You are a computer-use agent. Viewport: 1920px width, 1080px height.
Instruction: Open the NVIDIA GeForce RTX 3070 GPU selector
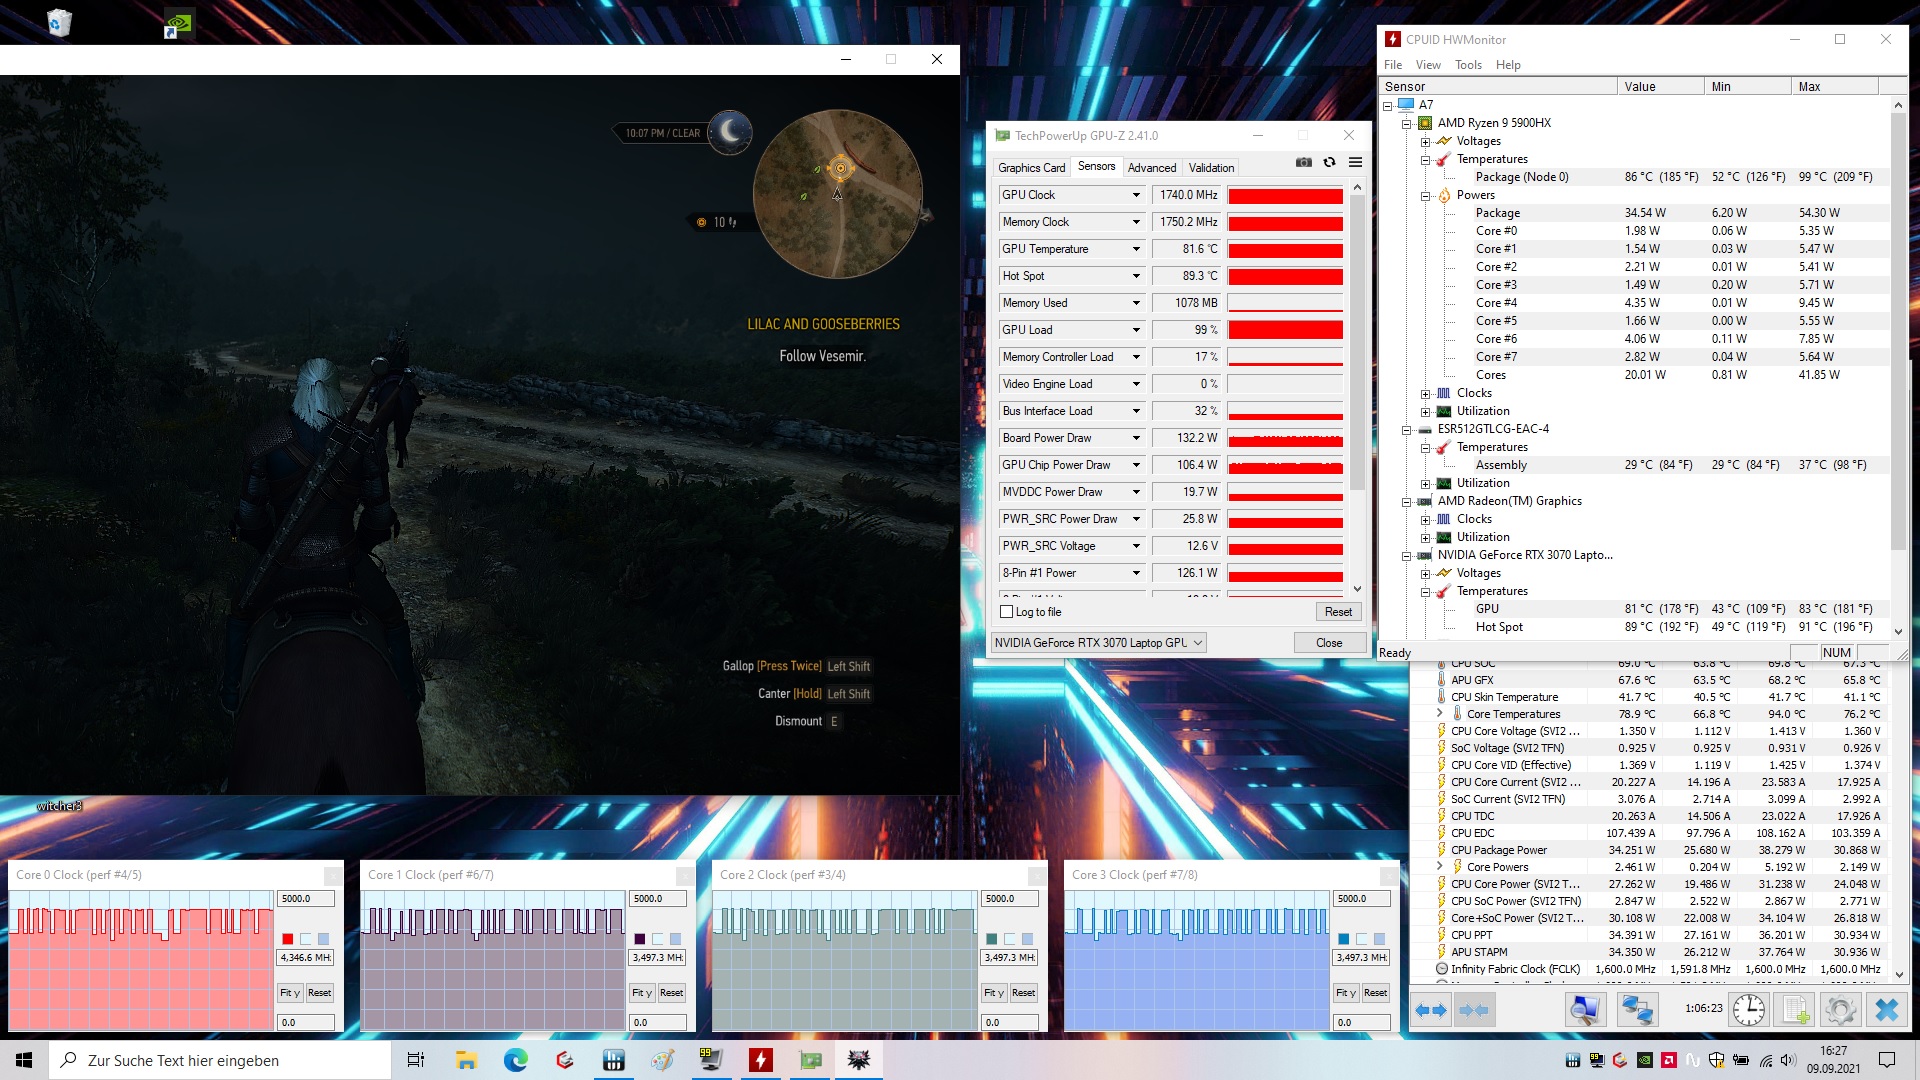tap(1098, 643)
